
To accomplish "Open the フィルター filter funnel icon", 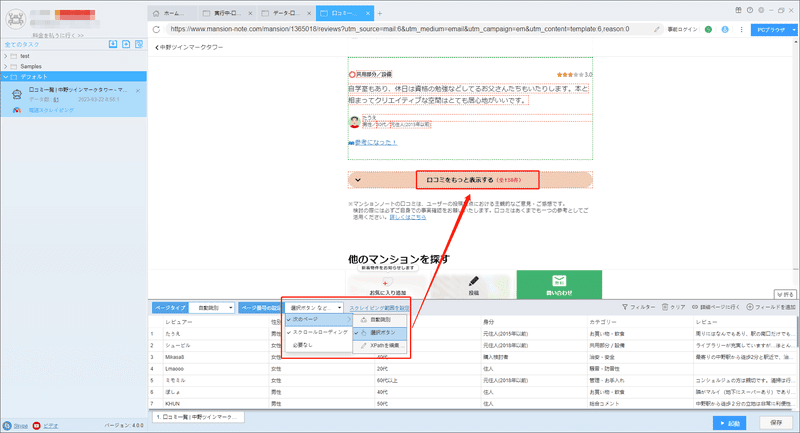I will tap(624, 307).
